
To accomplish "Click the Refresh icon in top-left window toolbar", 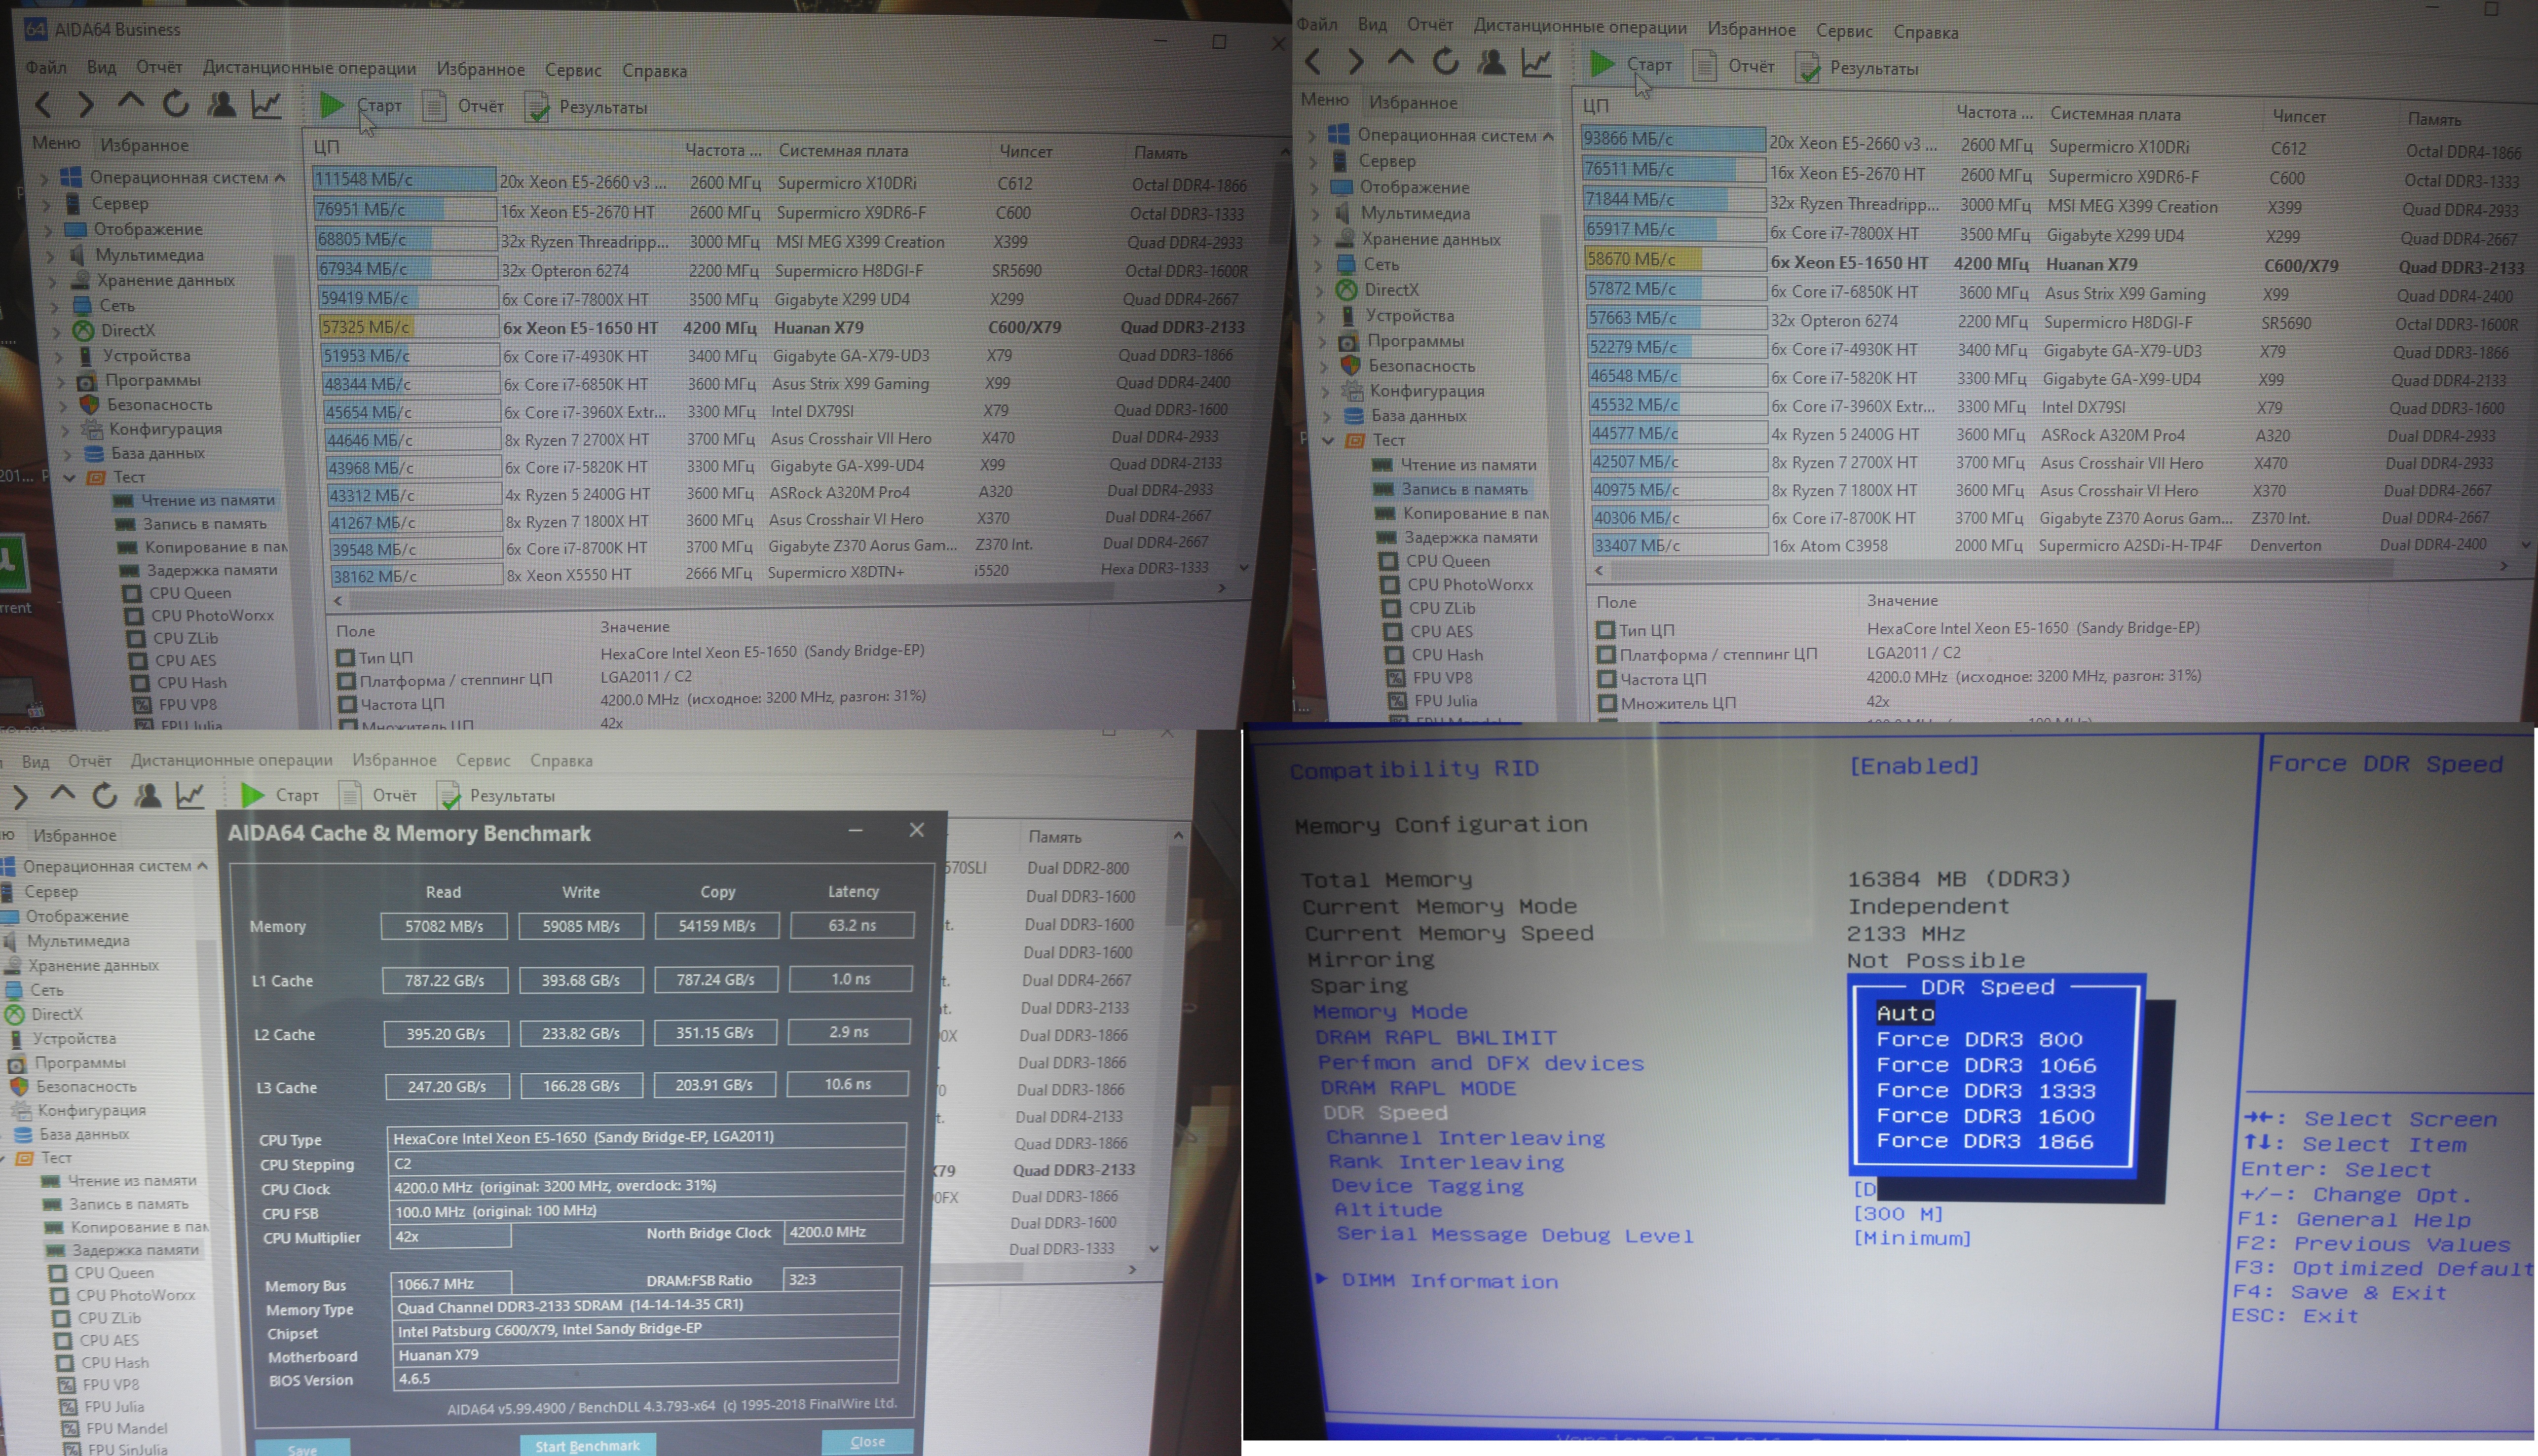I will (x=176, y=104).
